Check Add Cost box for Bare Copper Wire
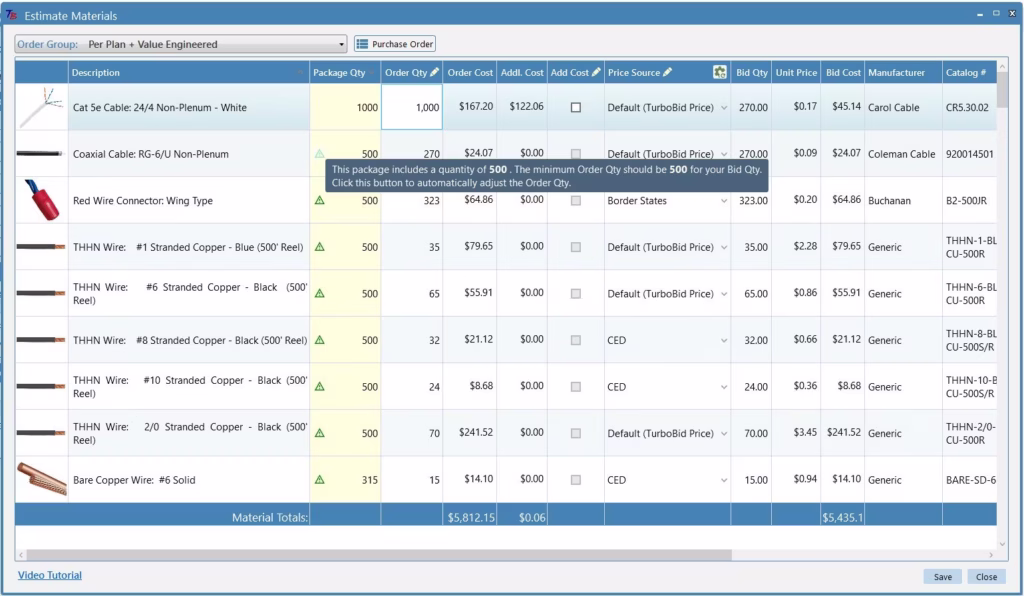This screenshot has width=1024, height=596. pyautogui.click(x=575, y=480)
